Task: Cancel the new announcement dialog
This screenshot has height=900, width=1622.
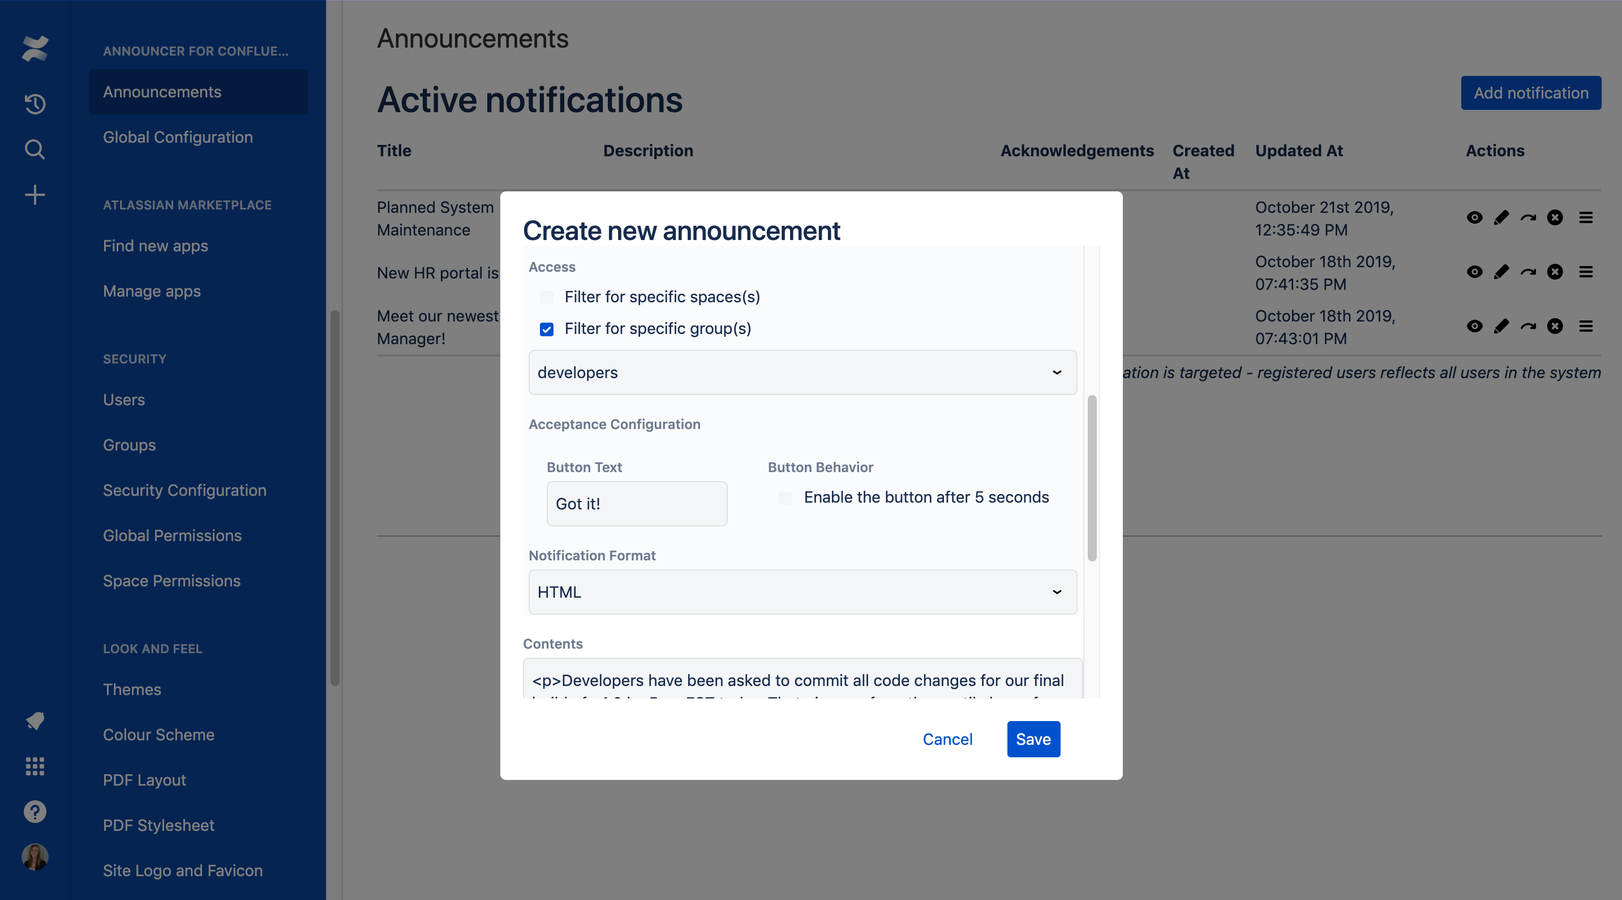Action: point(947,739)
